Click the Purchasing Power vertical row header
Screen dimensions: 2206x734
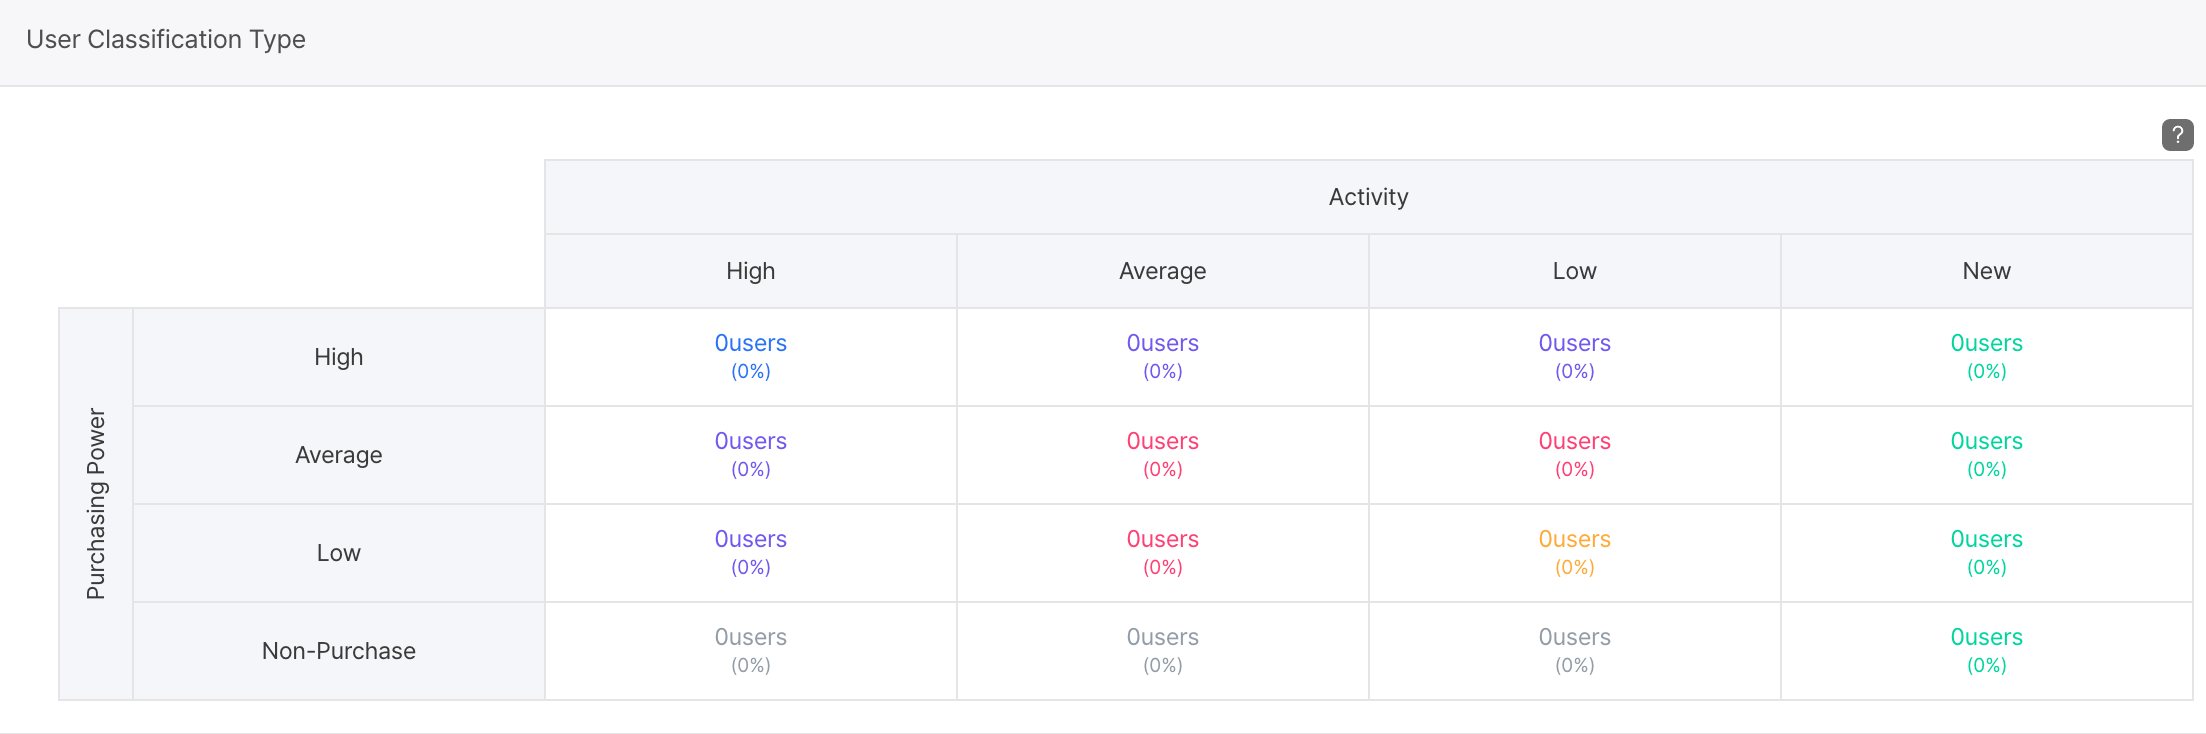96,504
